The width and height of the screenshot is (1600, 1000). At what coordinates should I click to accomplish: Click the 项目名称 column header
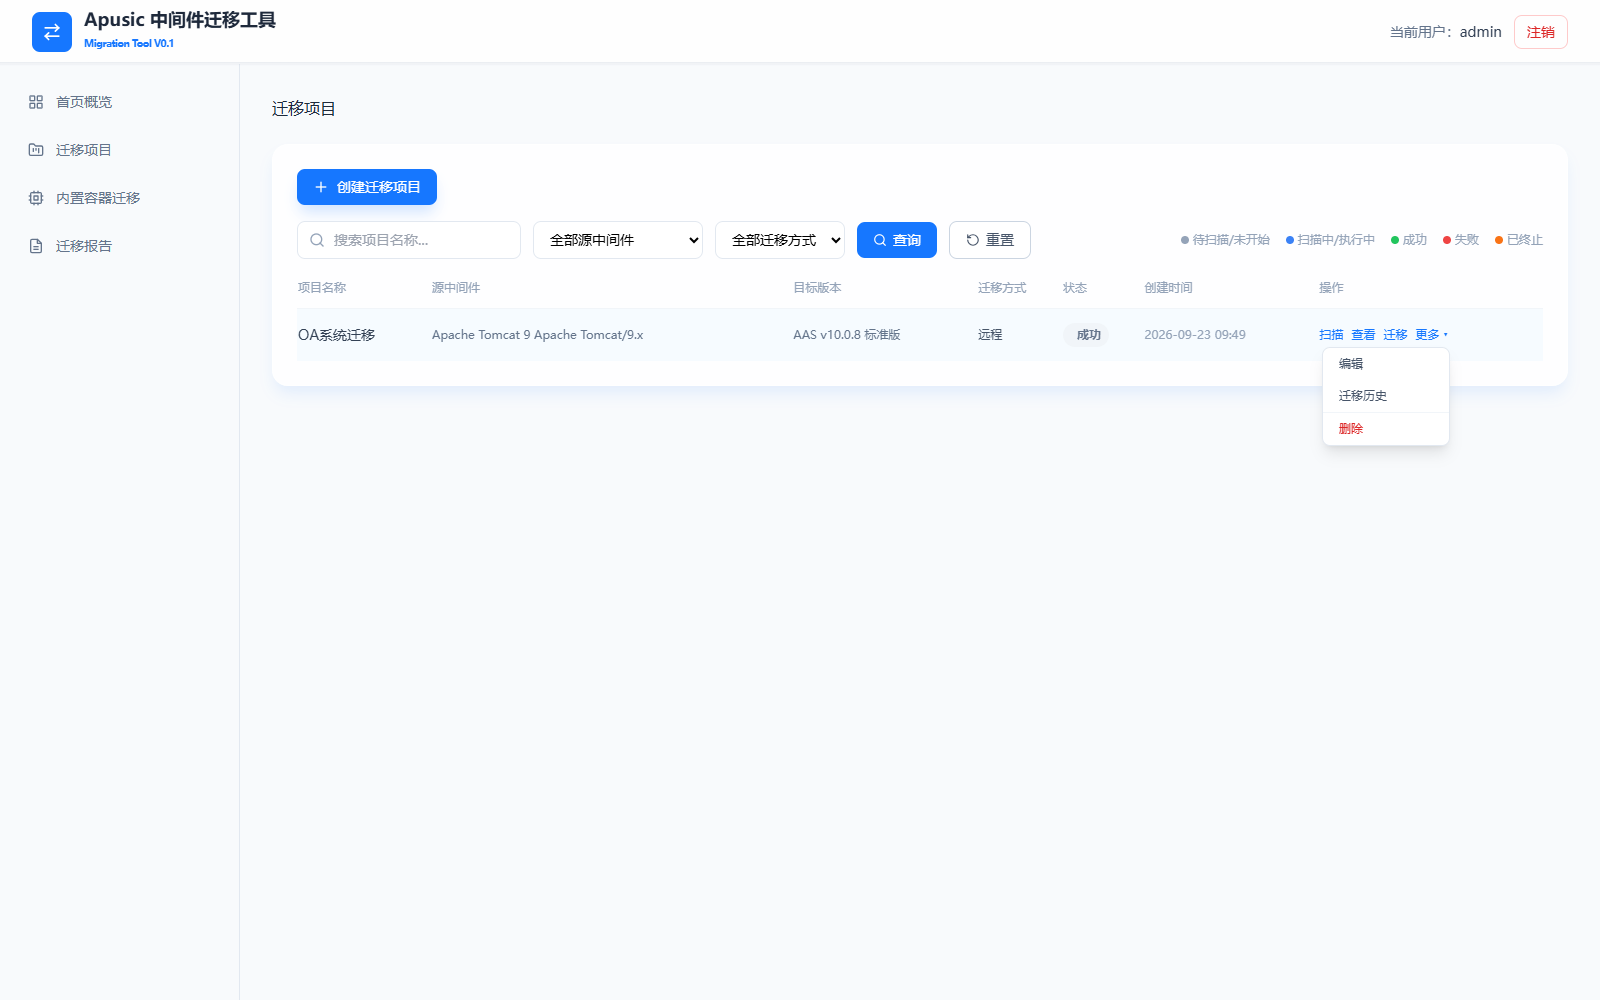pyautogui.click(x=322, y=288)
